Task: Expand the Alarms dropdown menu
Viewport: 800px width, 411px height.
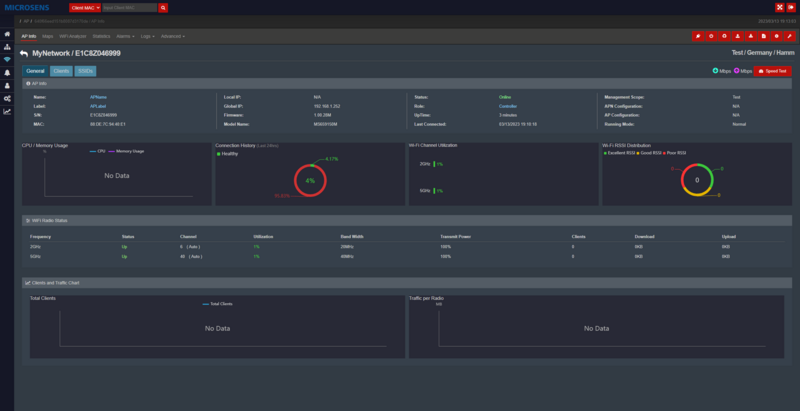Action: (125, 36)
